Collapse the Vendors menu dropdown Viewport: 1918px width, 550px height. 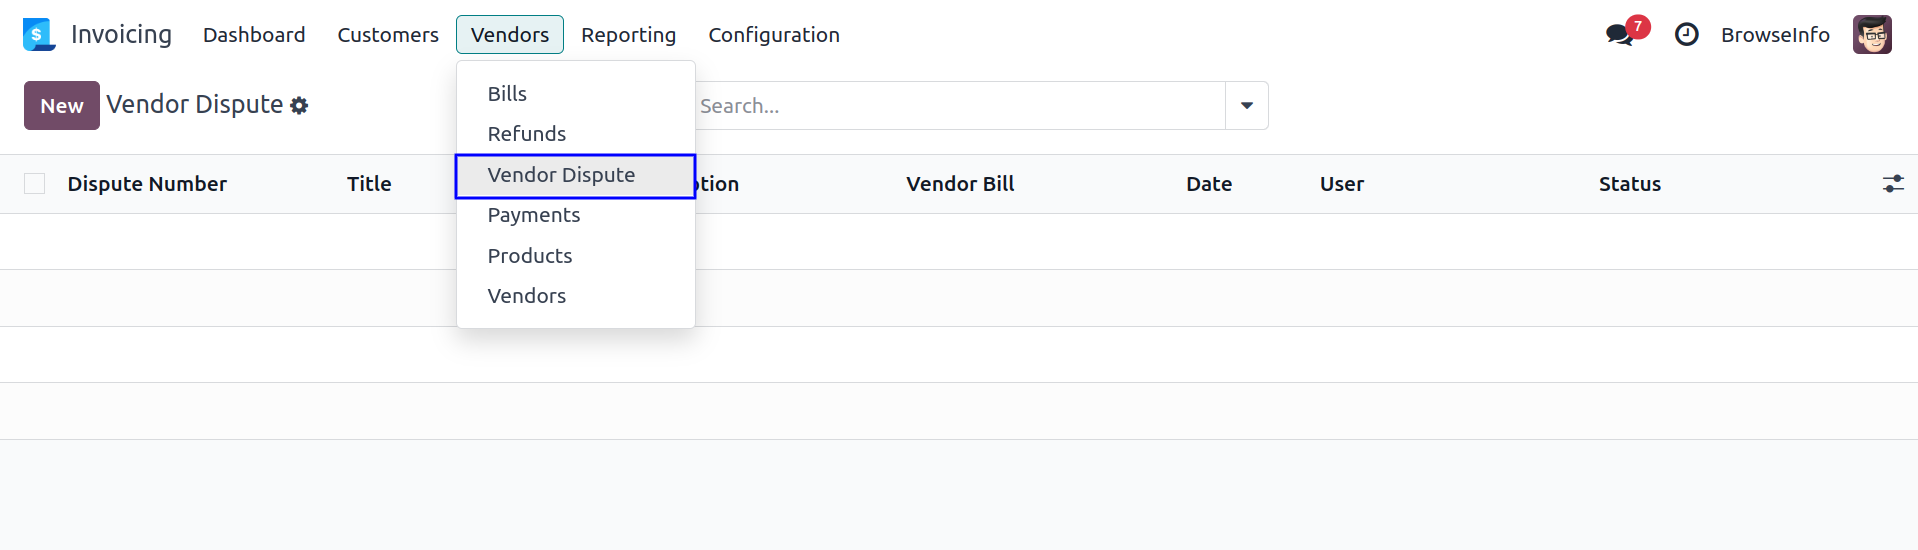tap(509, 35)
